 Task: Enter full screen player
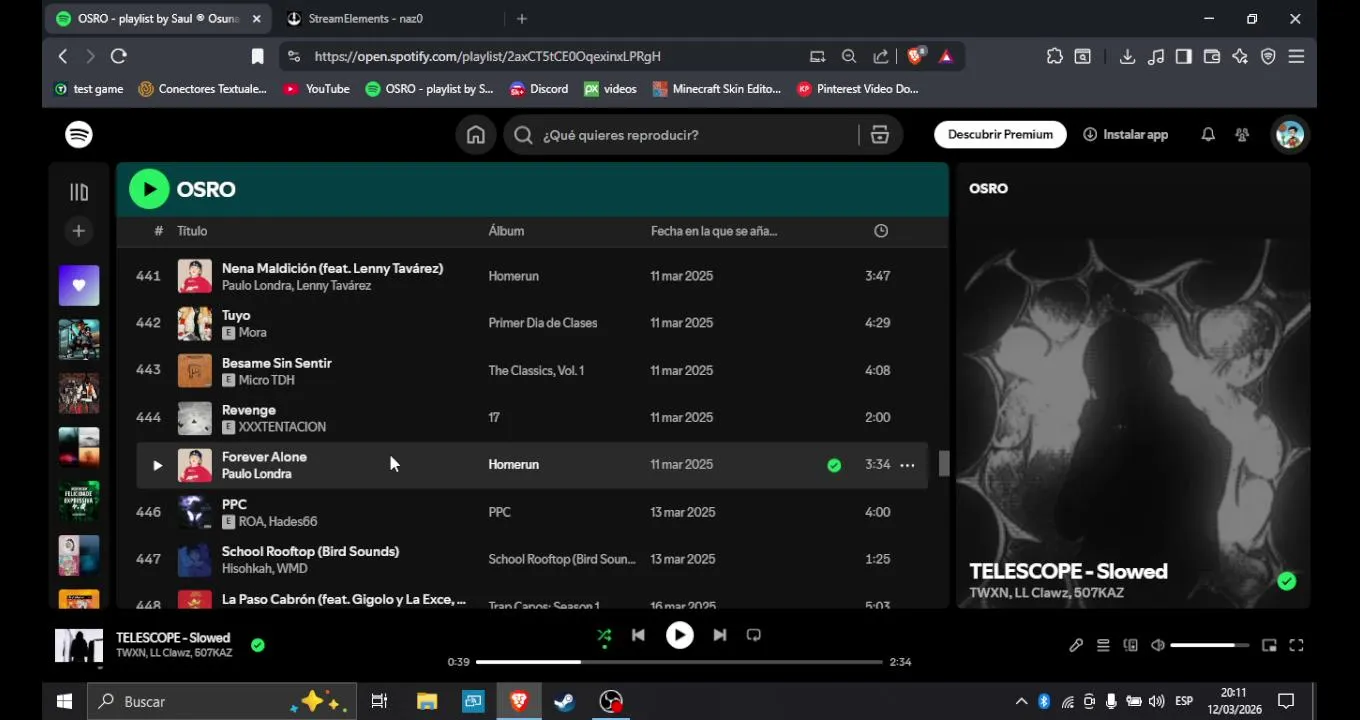pos(1296,646)
